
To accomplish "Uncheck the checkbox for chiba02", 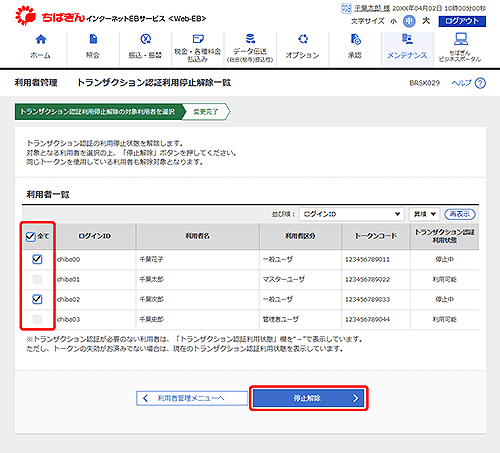I will [x=37, y=299].
